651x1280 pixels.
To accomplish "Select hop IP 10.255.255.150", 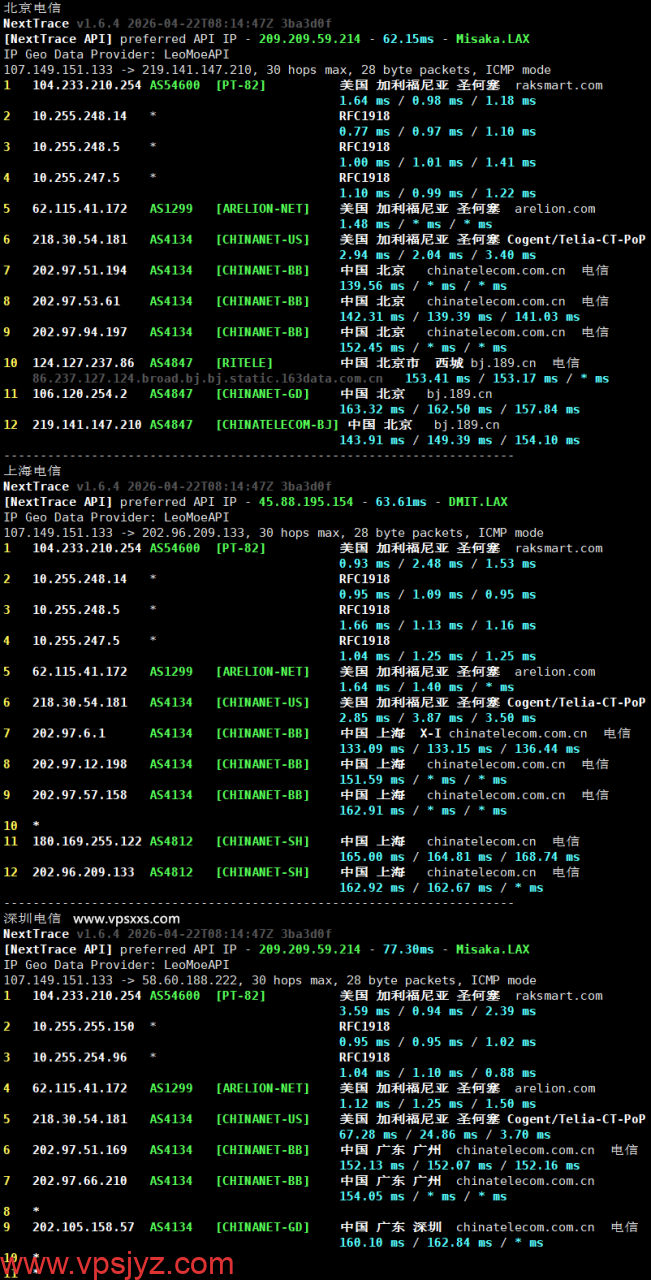I will [x=83, y=1026].
